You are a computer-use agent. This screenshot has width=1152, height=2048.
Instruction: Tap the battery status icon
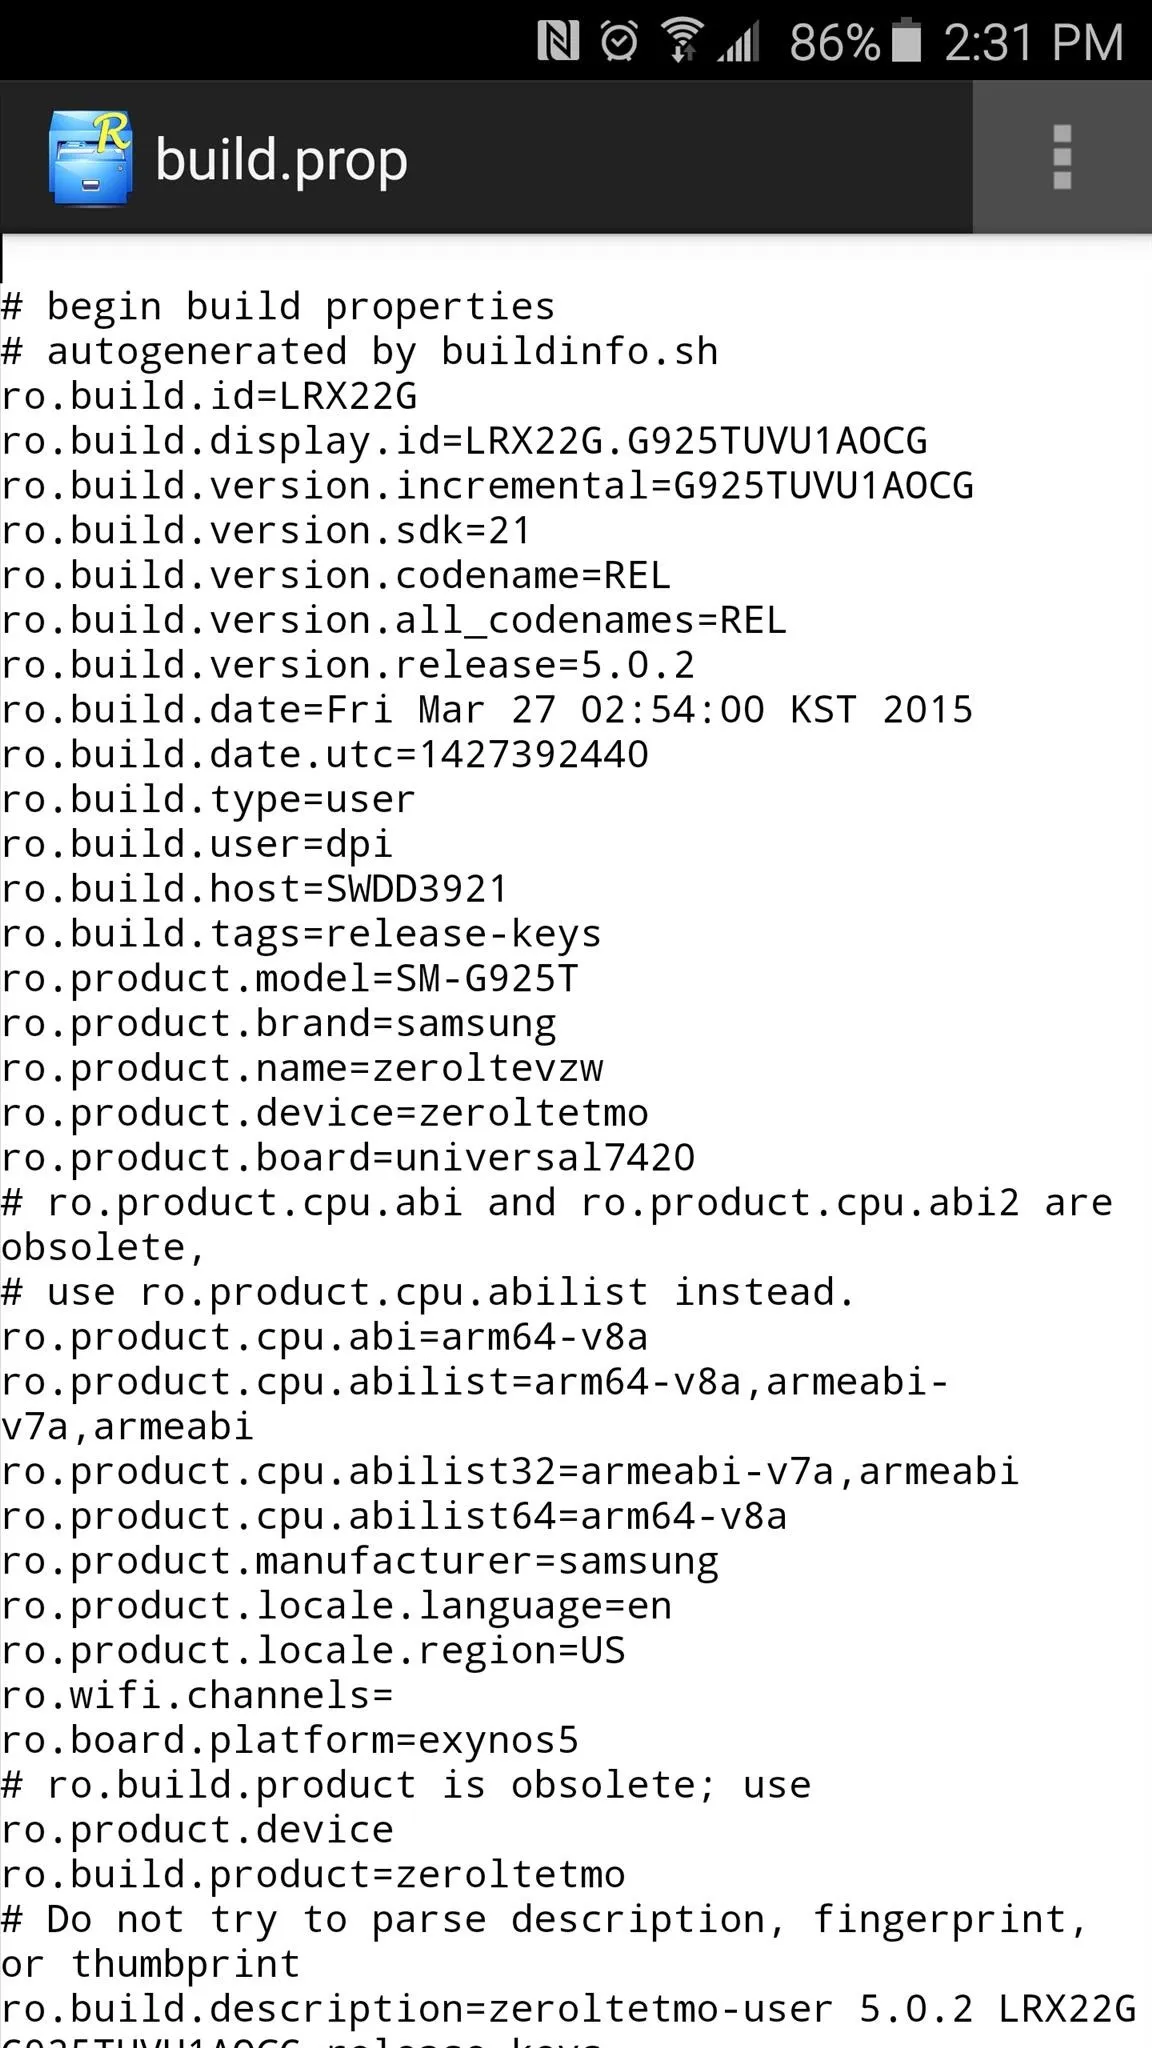point(906,41)
